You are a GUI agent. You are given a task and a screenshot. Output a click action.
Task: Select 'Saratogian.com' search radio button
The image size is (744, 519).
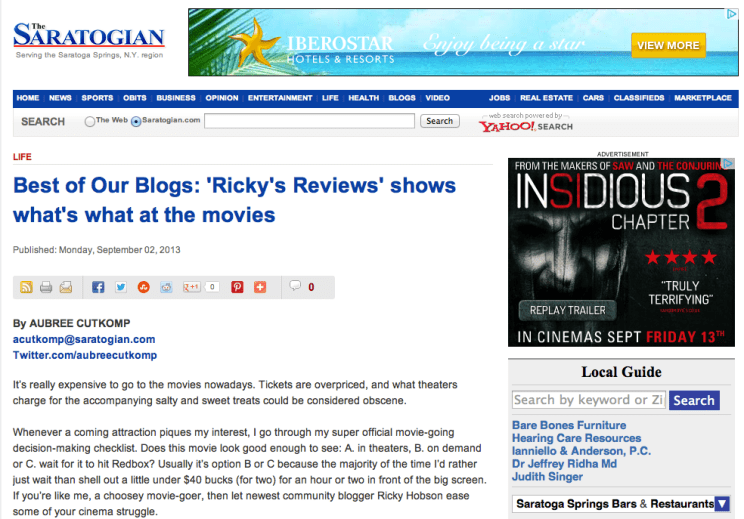pyautogui.click(x=136, y=121)
